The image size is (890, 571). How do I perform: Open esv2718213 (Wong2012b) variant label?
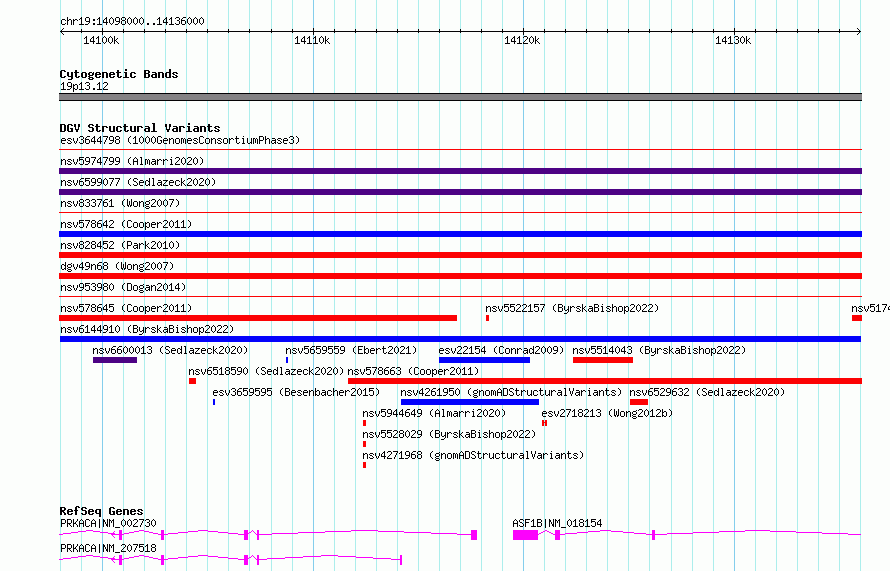point(607,413)
